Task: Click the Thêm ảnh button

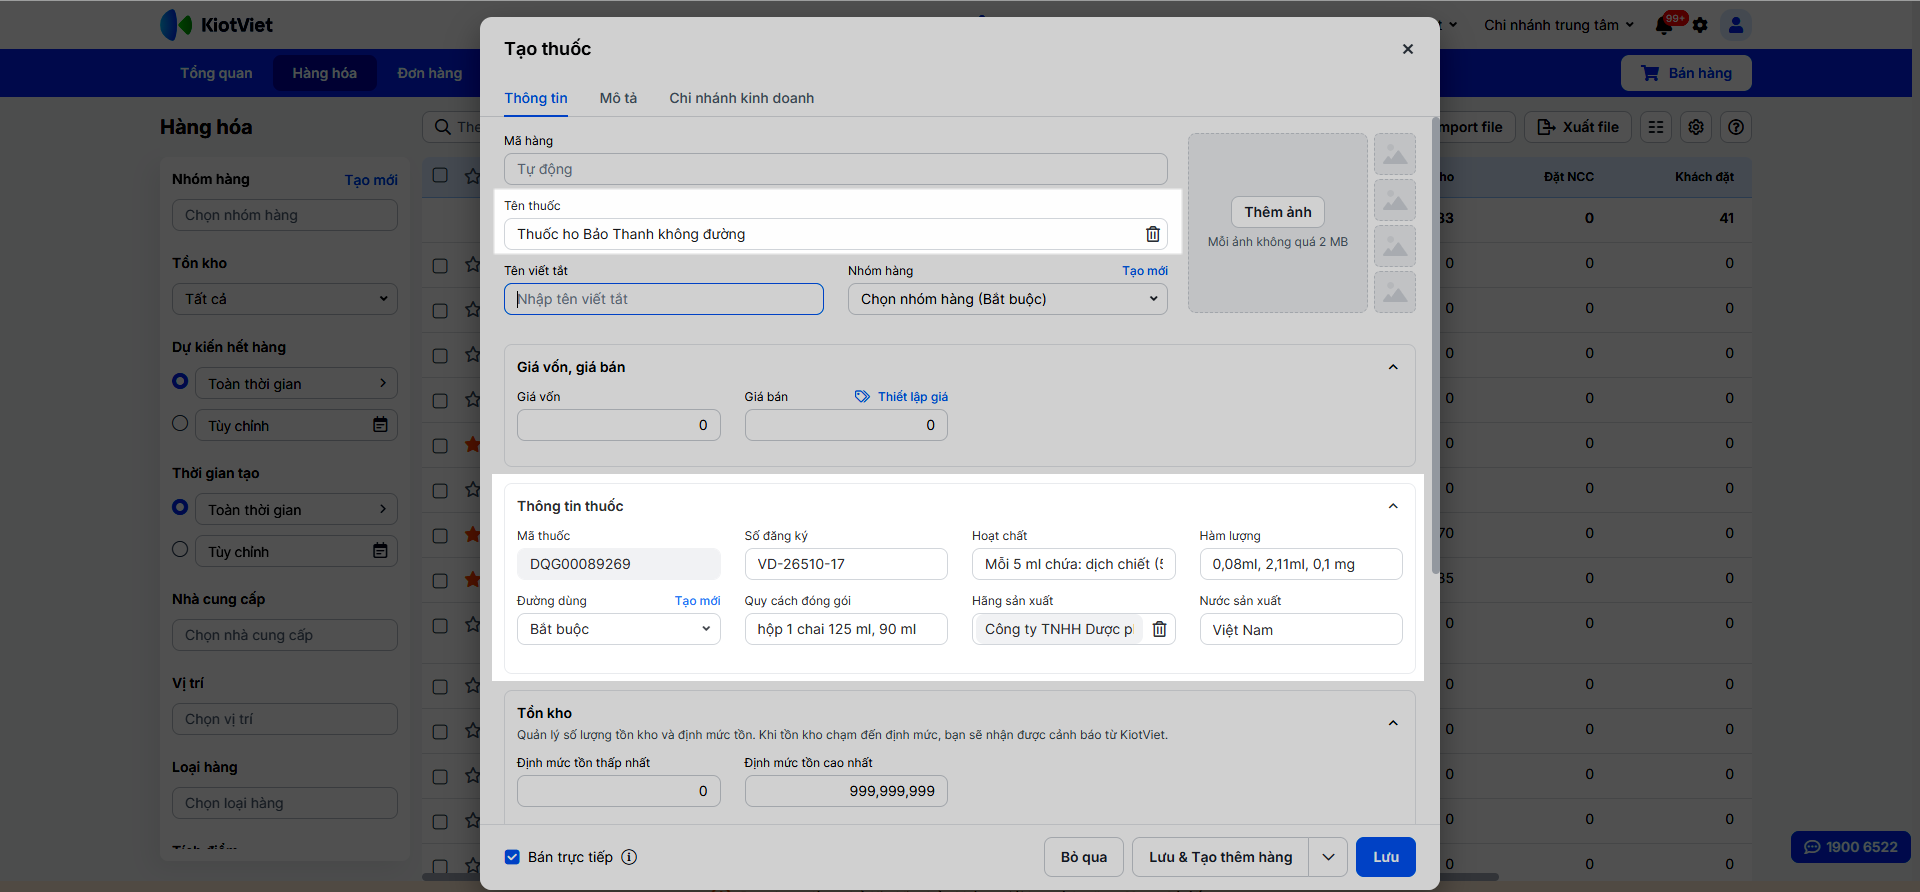Action: (1277, 212)
